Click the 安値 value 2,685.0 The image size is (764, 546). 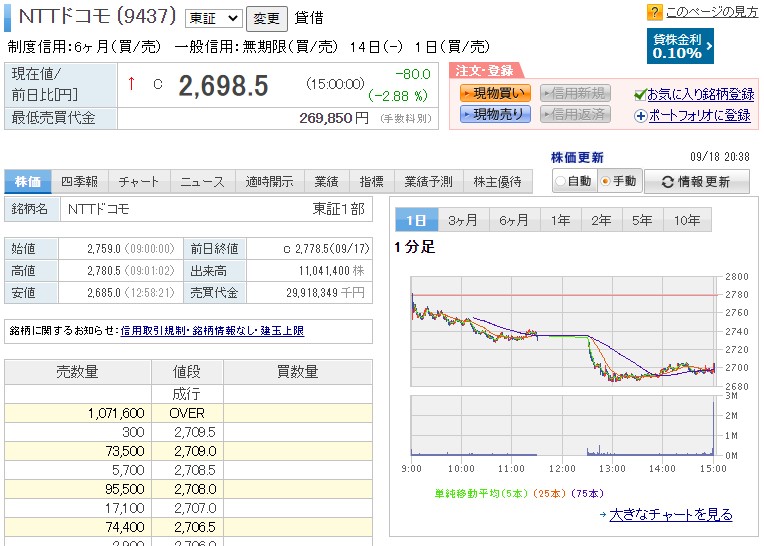point(104,293)
